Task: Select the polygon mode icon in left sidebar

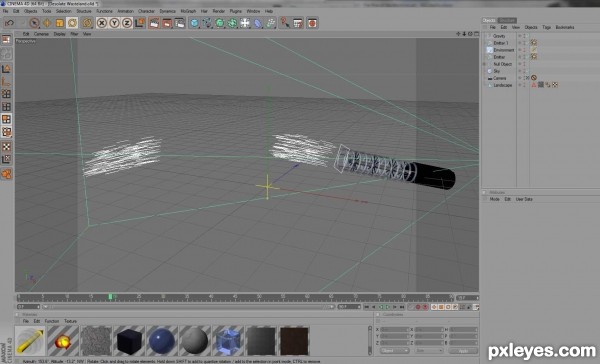Action: pyautogui.click(x=6, y=119)
